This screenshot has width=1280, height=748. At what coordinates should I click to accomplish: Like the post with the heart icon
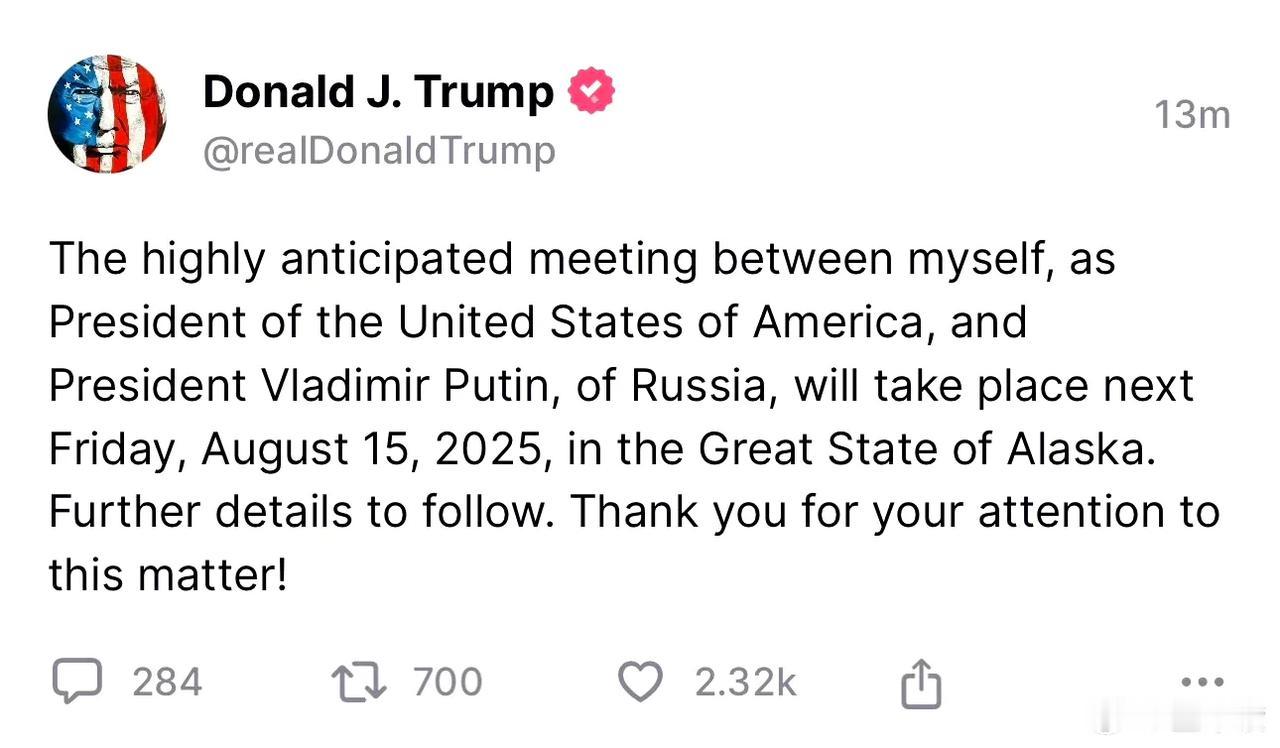[641, 682]
